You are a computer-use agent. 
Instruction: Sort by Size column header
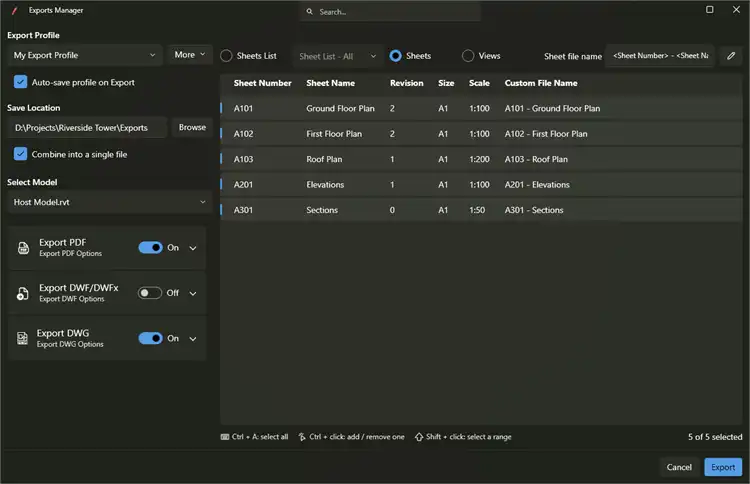pos(446,83)
